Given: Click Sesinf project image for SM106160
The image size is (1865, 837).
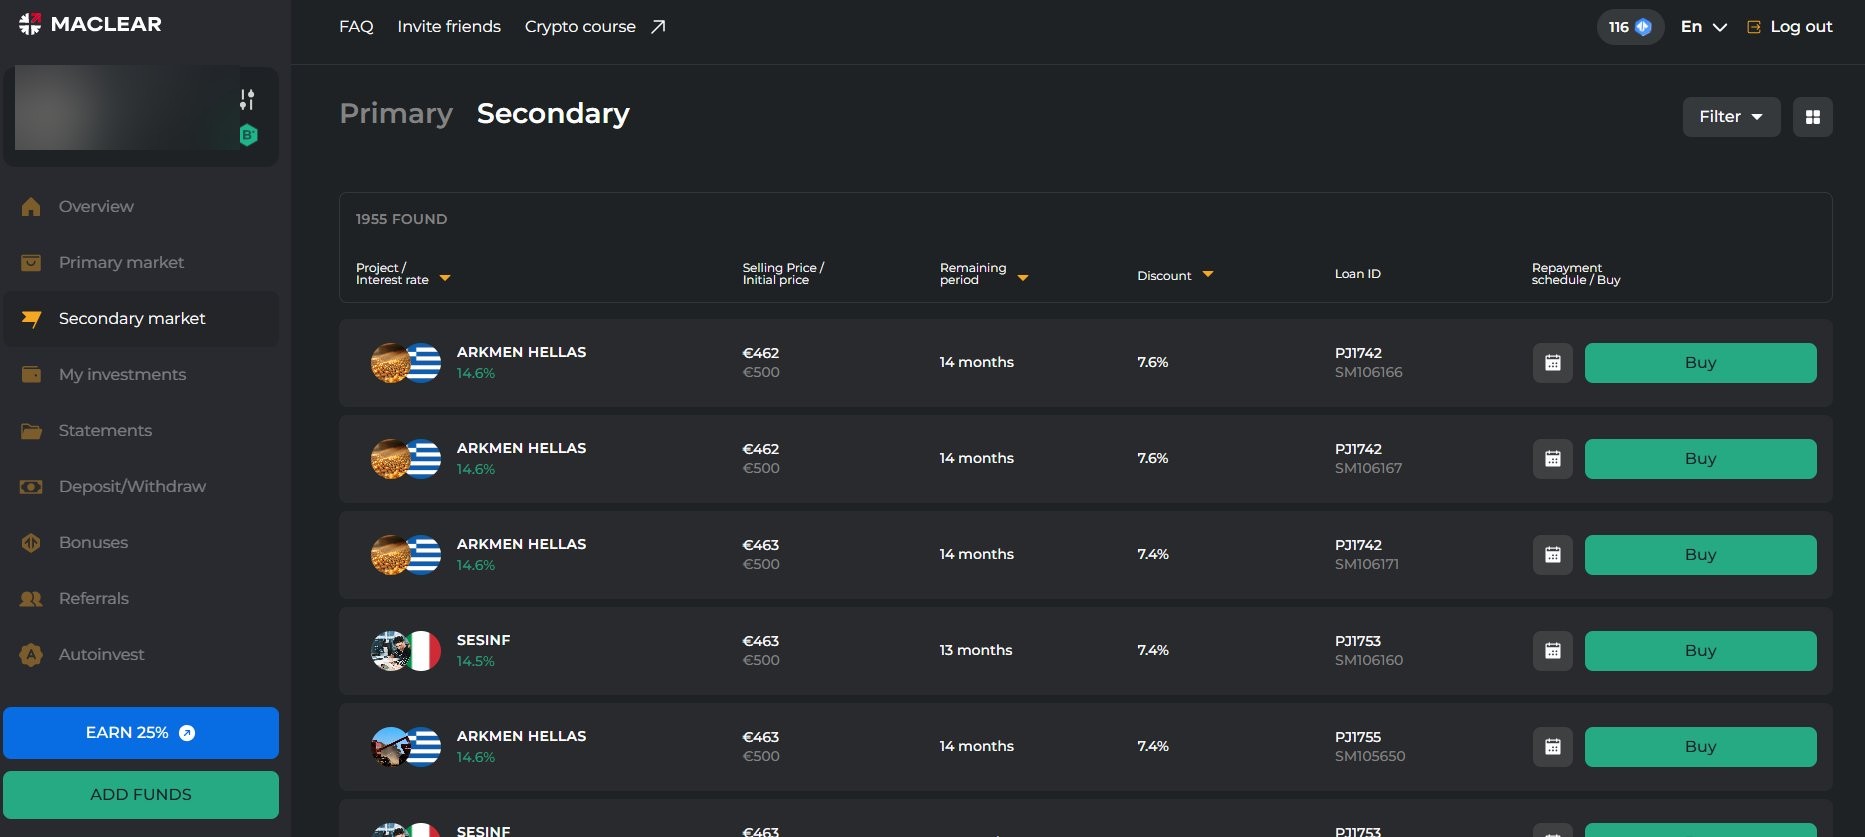Looking at the screenshot, I should point(389,651).
